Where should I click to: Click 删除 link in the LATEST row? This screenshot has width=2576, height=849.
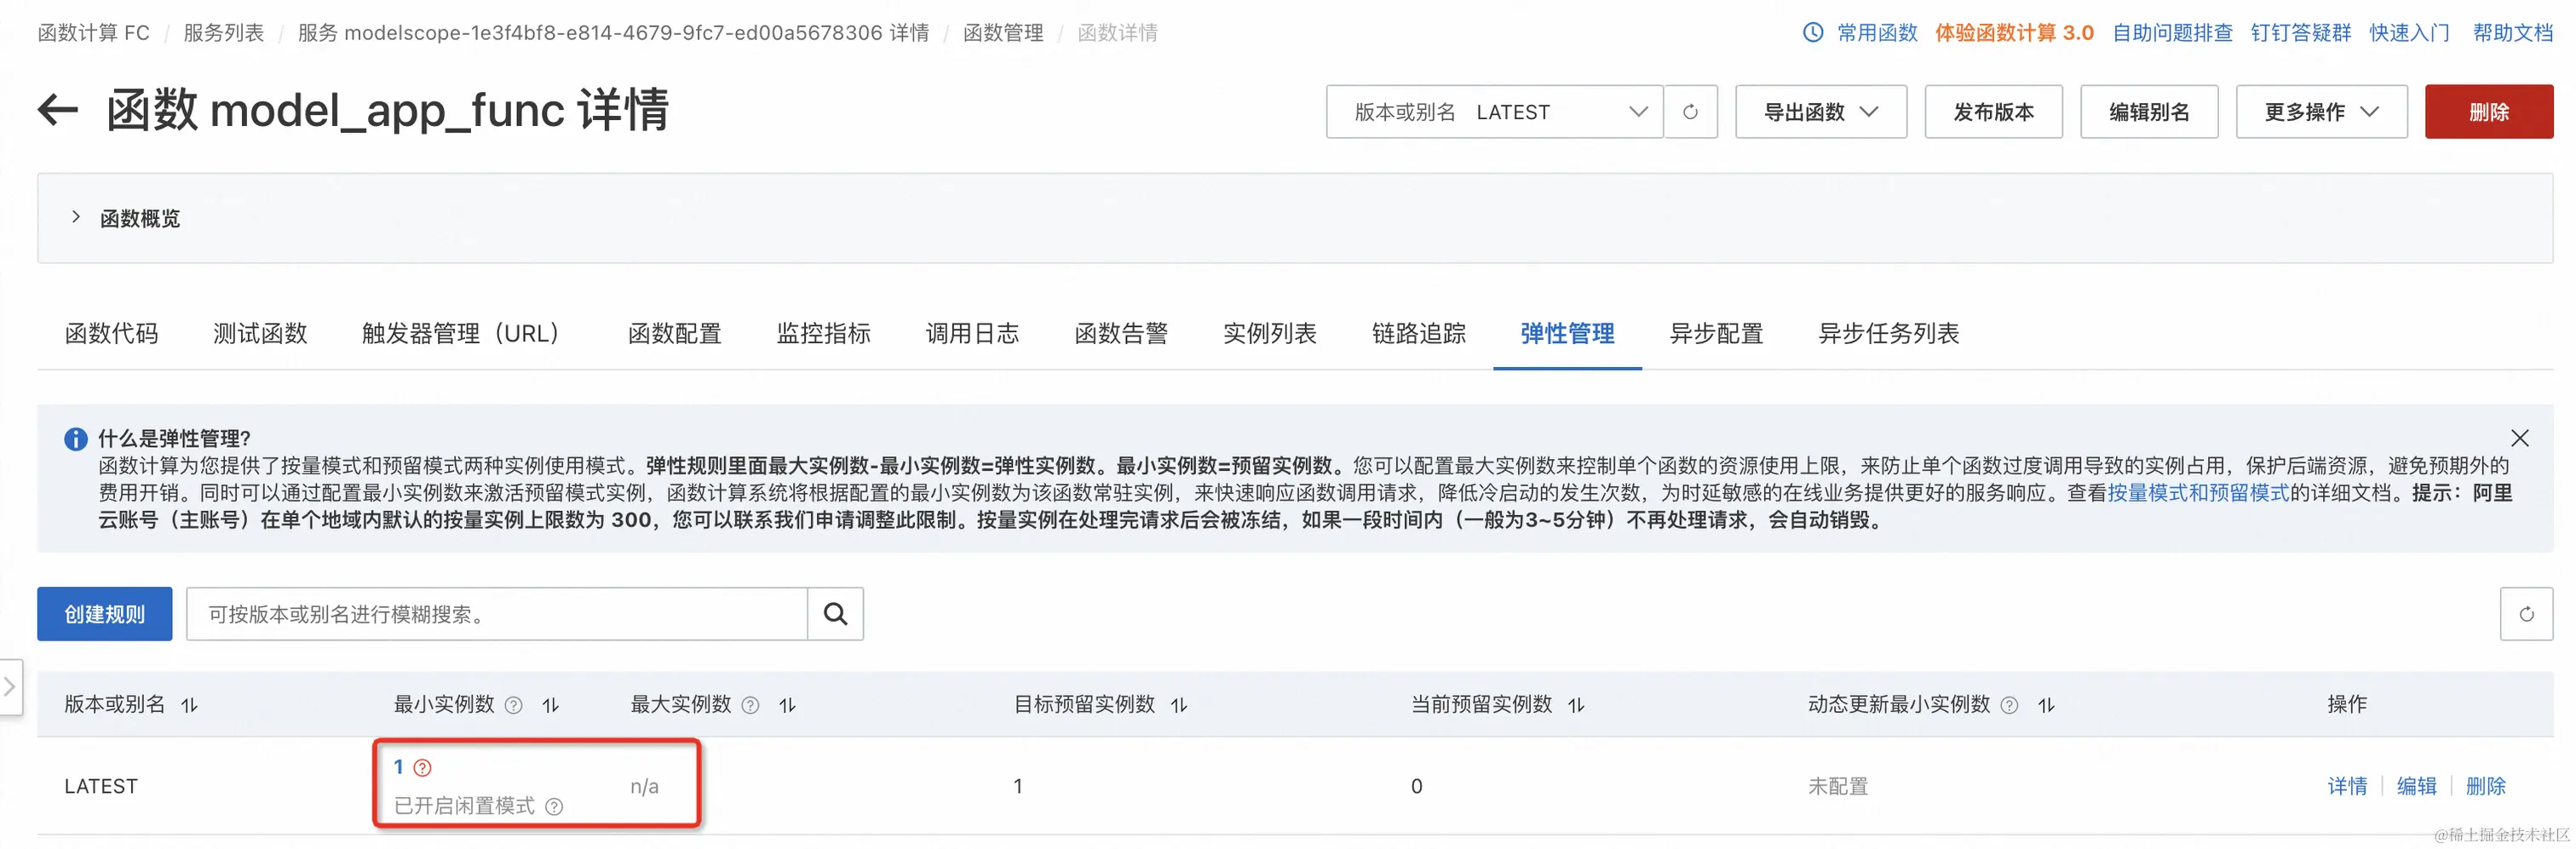tap(2486, 786)
